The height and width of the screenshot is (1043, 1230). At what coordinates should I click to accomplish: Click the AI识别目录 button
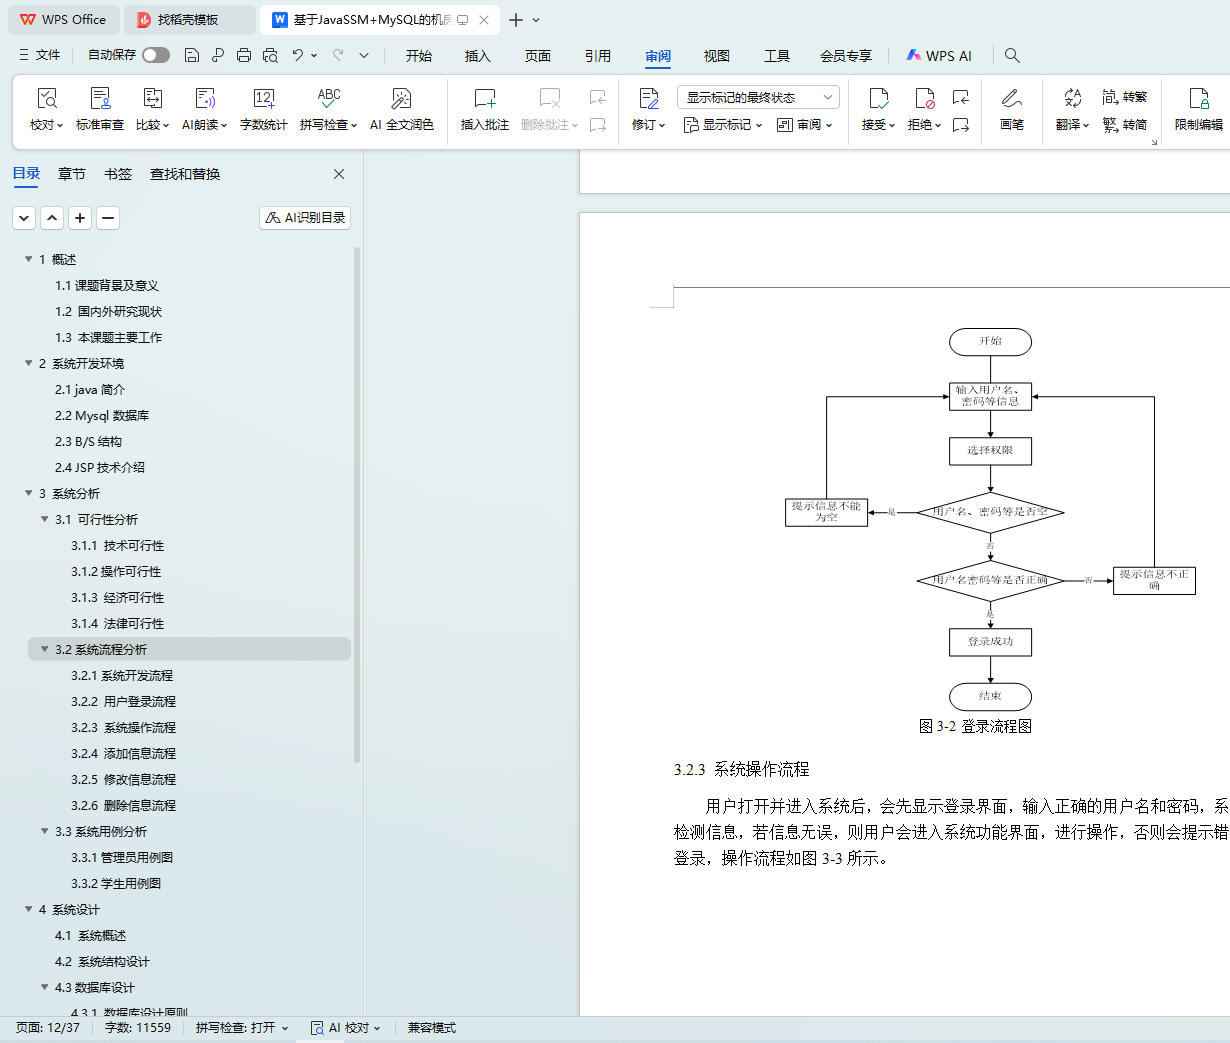305,218
